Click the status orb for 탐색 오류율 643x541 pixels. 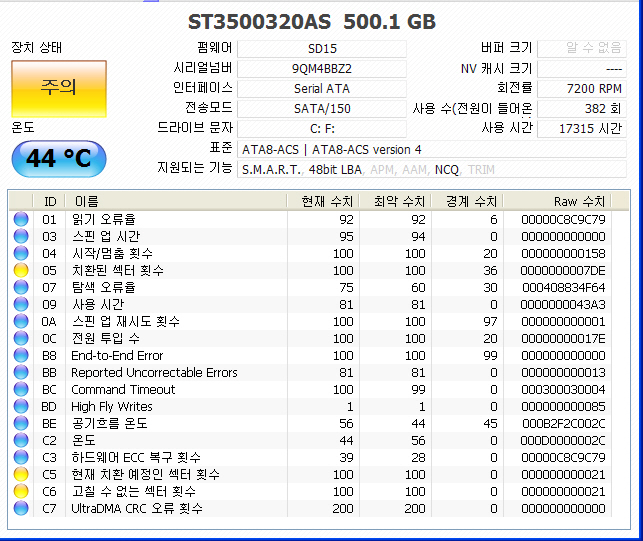(21, 288)
